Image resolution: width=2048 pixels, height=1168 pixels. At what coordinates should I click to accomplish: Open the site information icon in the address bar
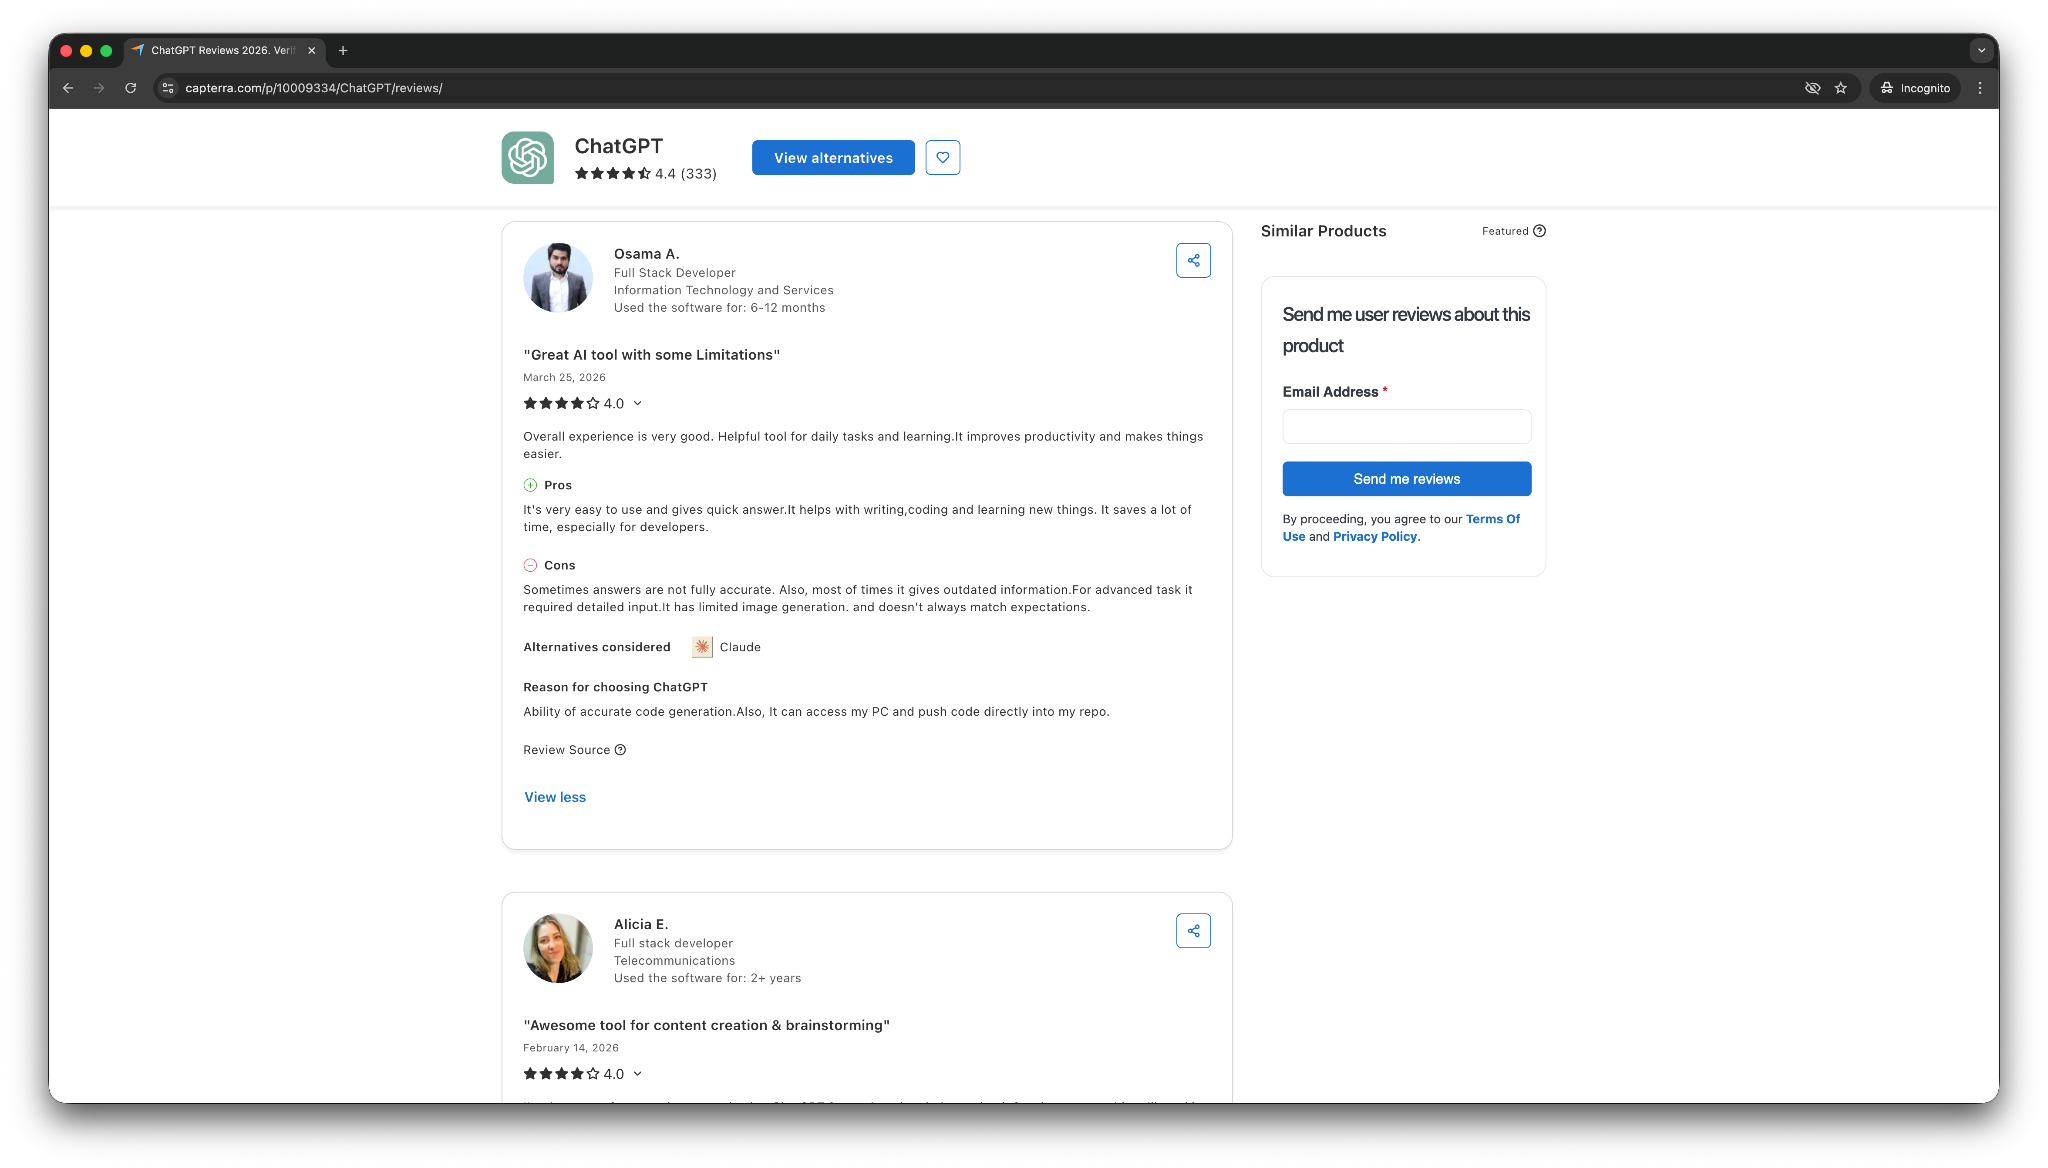tap(168, 88)
